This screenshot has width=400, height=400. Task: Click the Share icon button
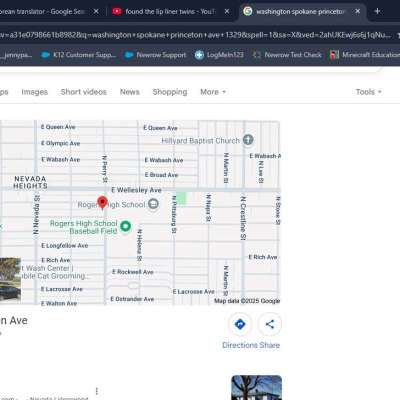[x=270, y=324]
